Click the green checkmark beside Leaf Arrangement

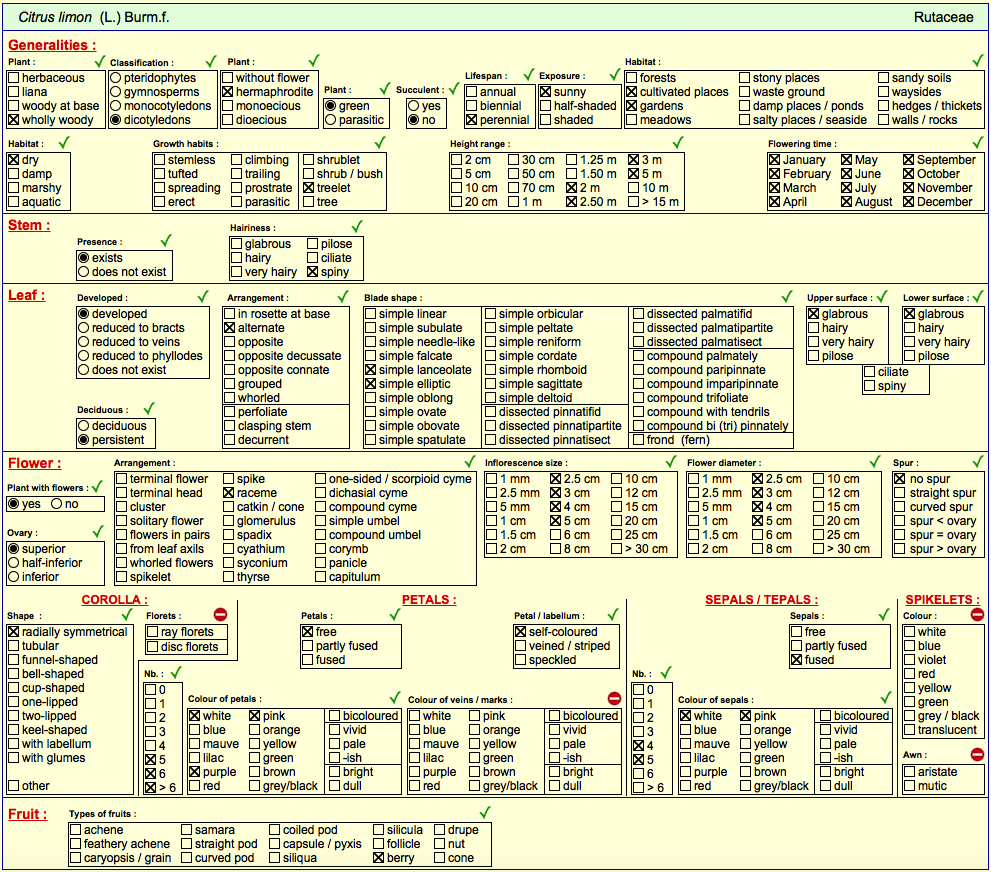343,297
